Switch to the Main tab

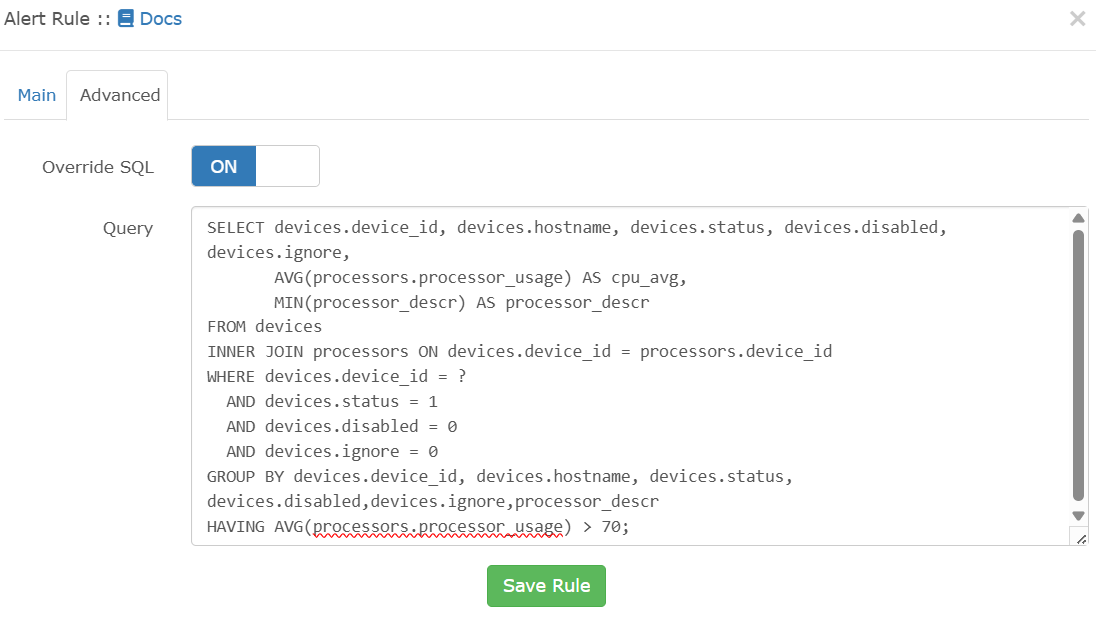[x=37, y=95]
